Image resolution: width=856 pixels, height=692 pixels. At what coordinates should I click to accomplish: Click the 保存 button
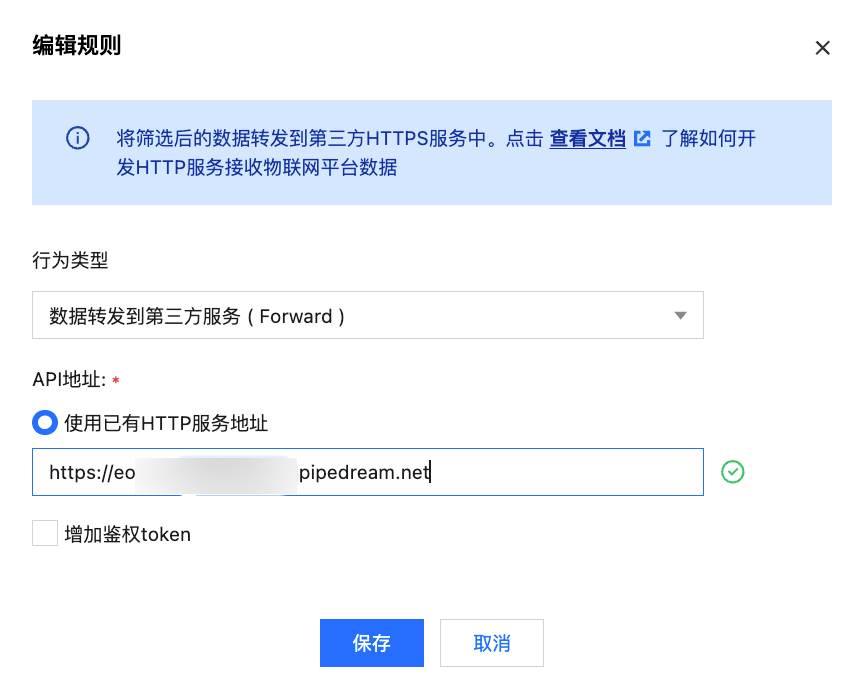tap(372, 643)
